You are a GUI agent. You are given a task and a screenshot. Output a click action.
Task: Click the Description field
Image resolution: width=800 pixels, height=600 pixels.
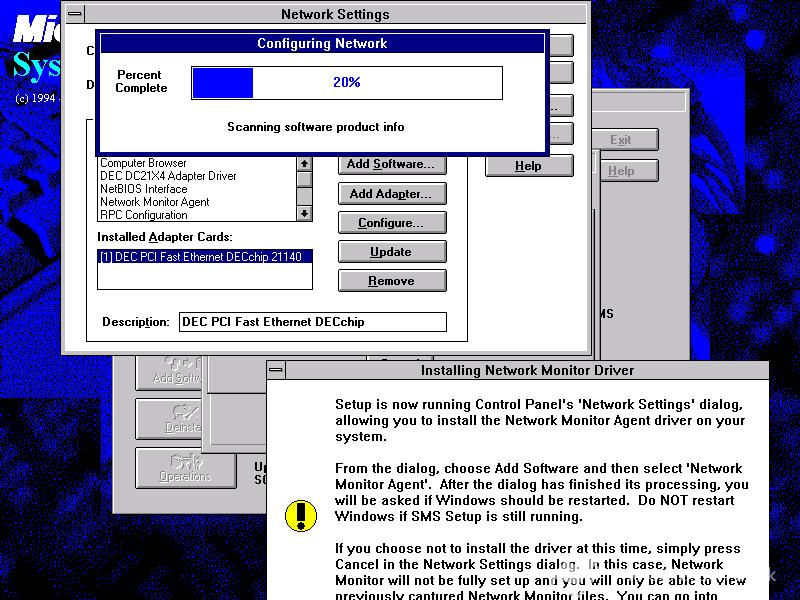[313, 322]
